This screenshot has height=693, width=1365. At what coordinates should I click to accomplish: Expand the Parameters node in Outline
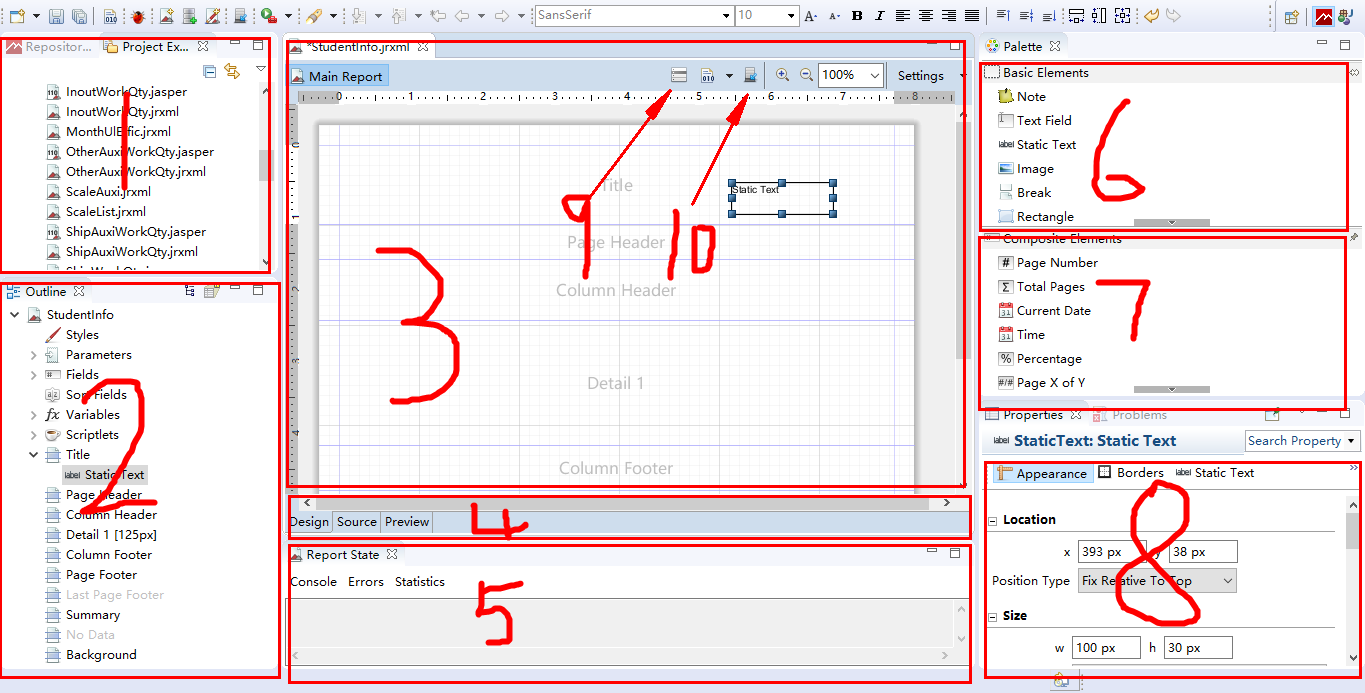click(33, 355)
